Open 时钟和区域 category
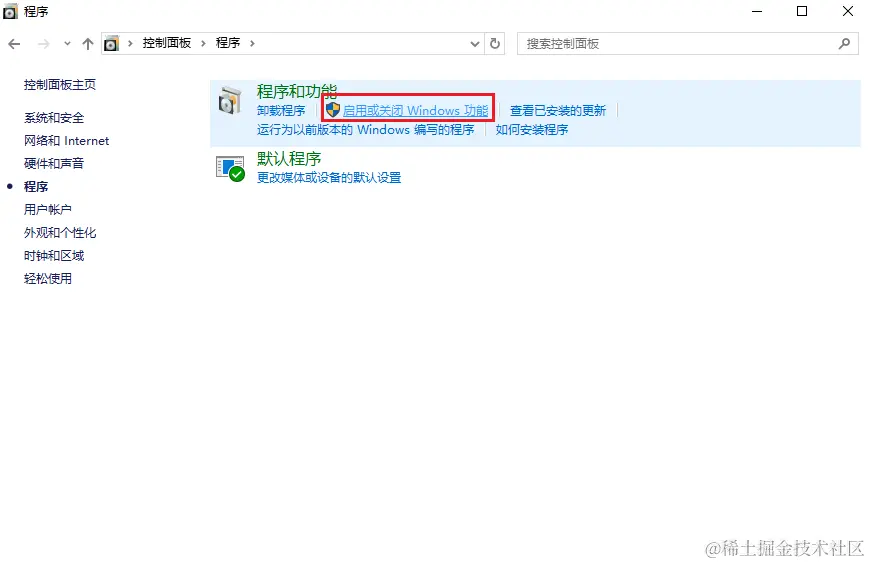 (x=54, y=256)
